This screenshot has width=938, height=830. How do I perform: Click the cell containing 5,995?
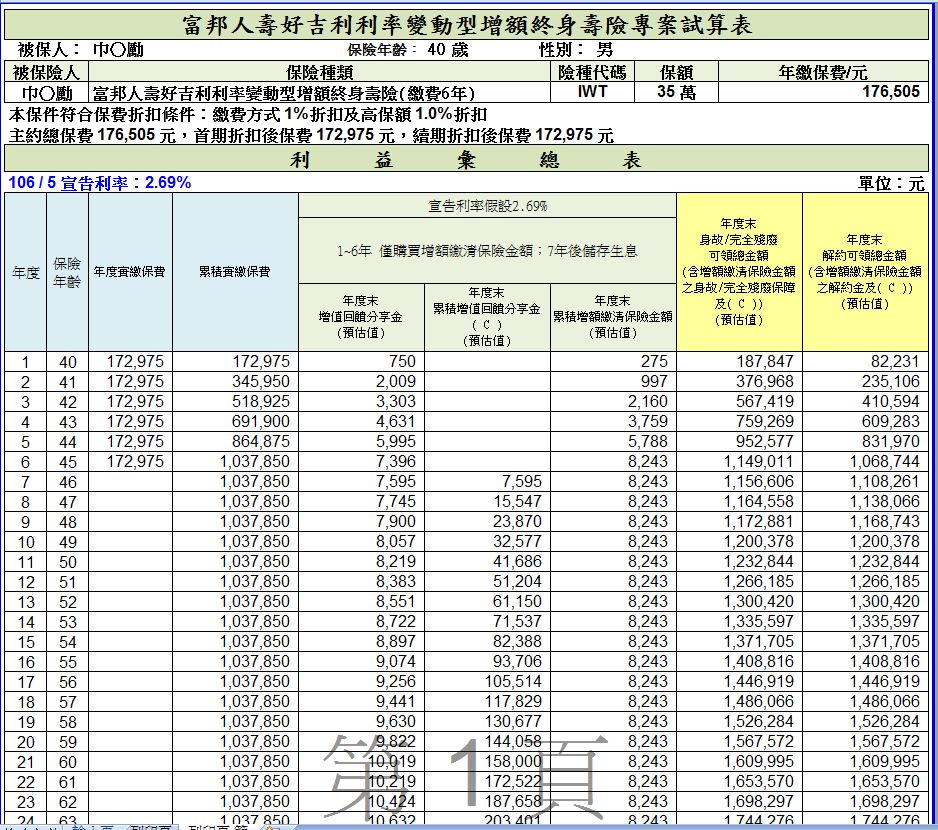pos(361,442)
